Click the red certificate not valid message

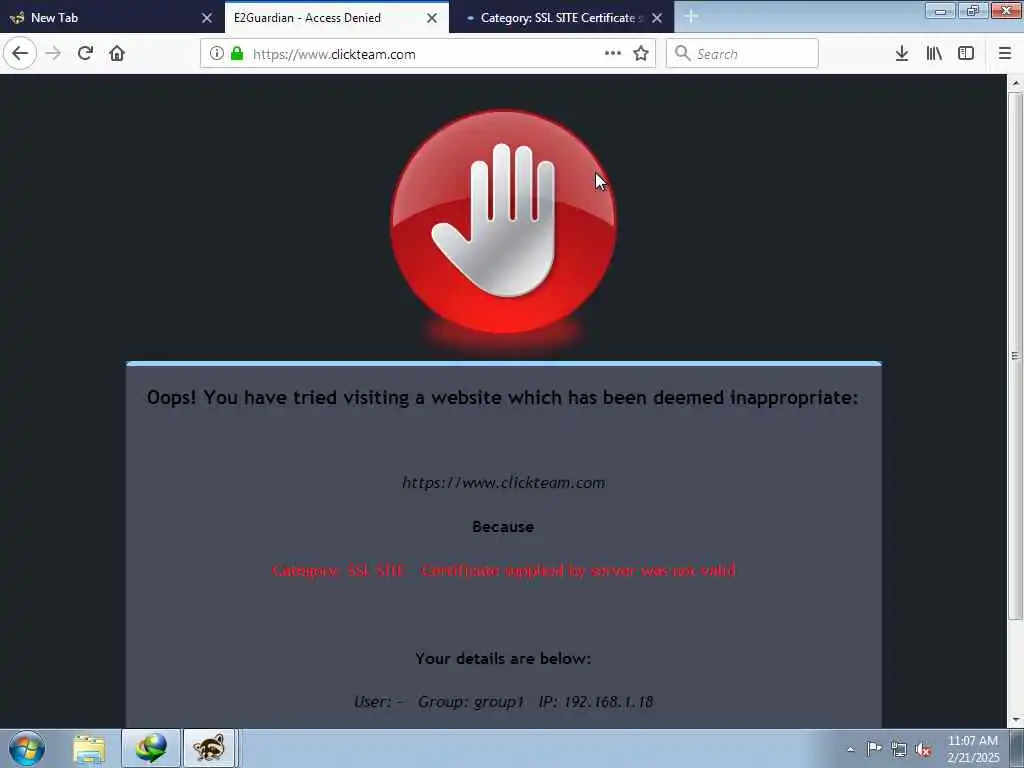pyautogui.click(x=503, y=570)
